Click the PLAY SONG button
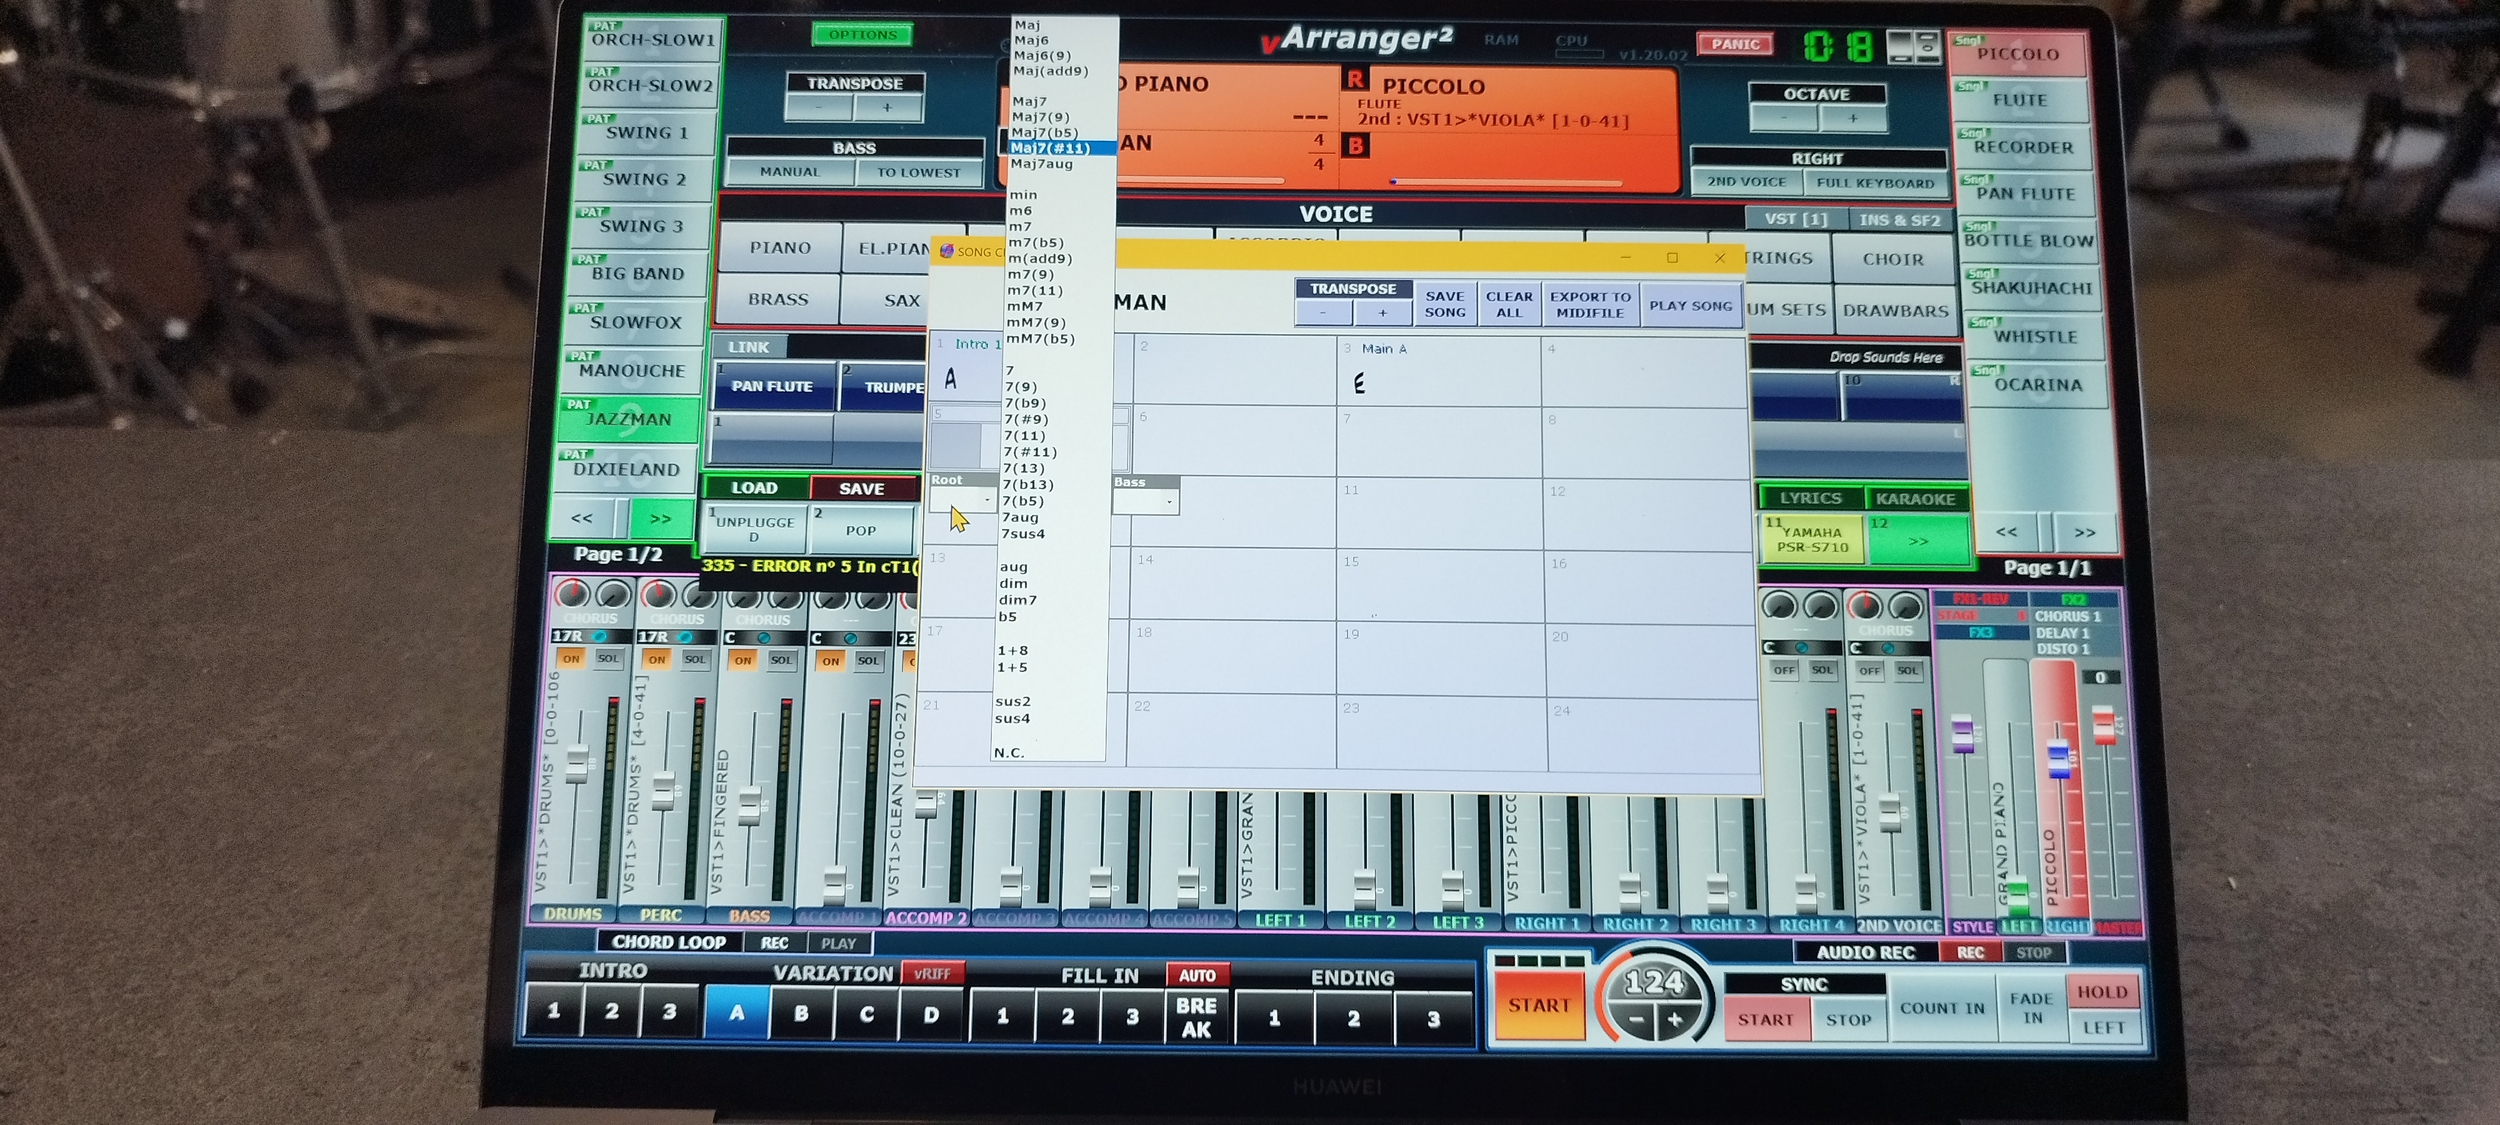 1691,306
